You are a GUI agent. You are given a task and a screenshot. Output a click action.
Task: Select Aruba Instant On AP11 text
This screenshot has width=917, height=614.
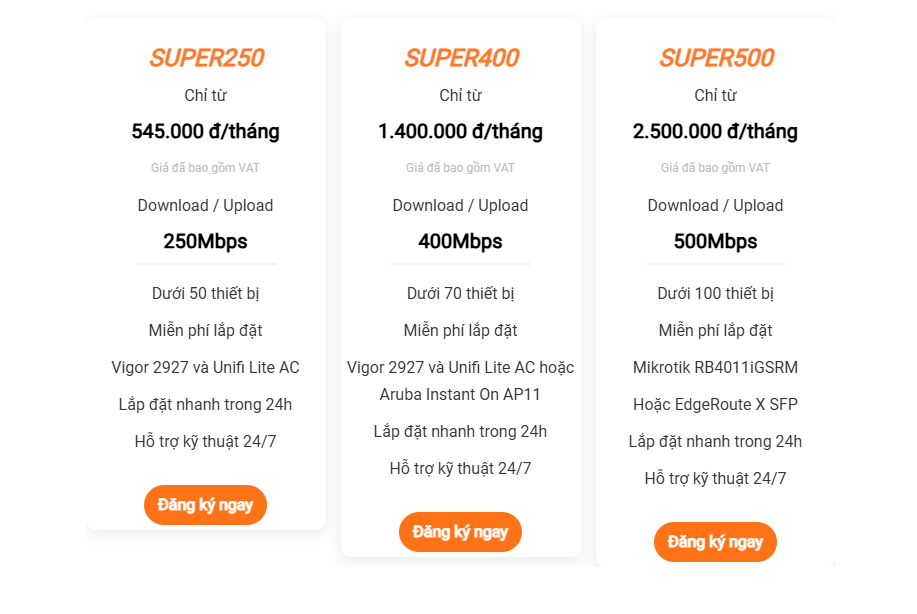(x=460, y=394)
